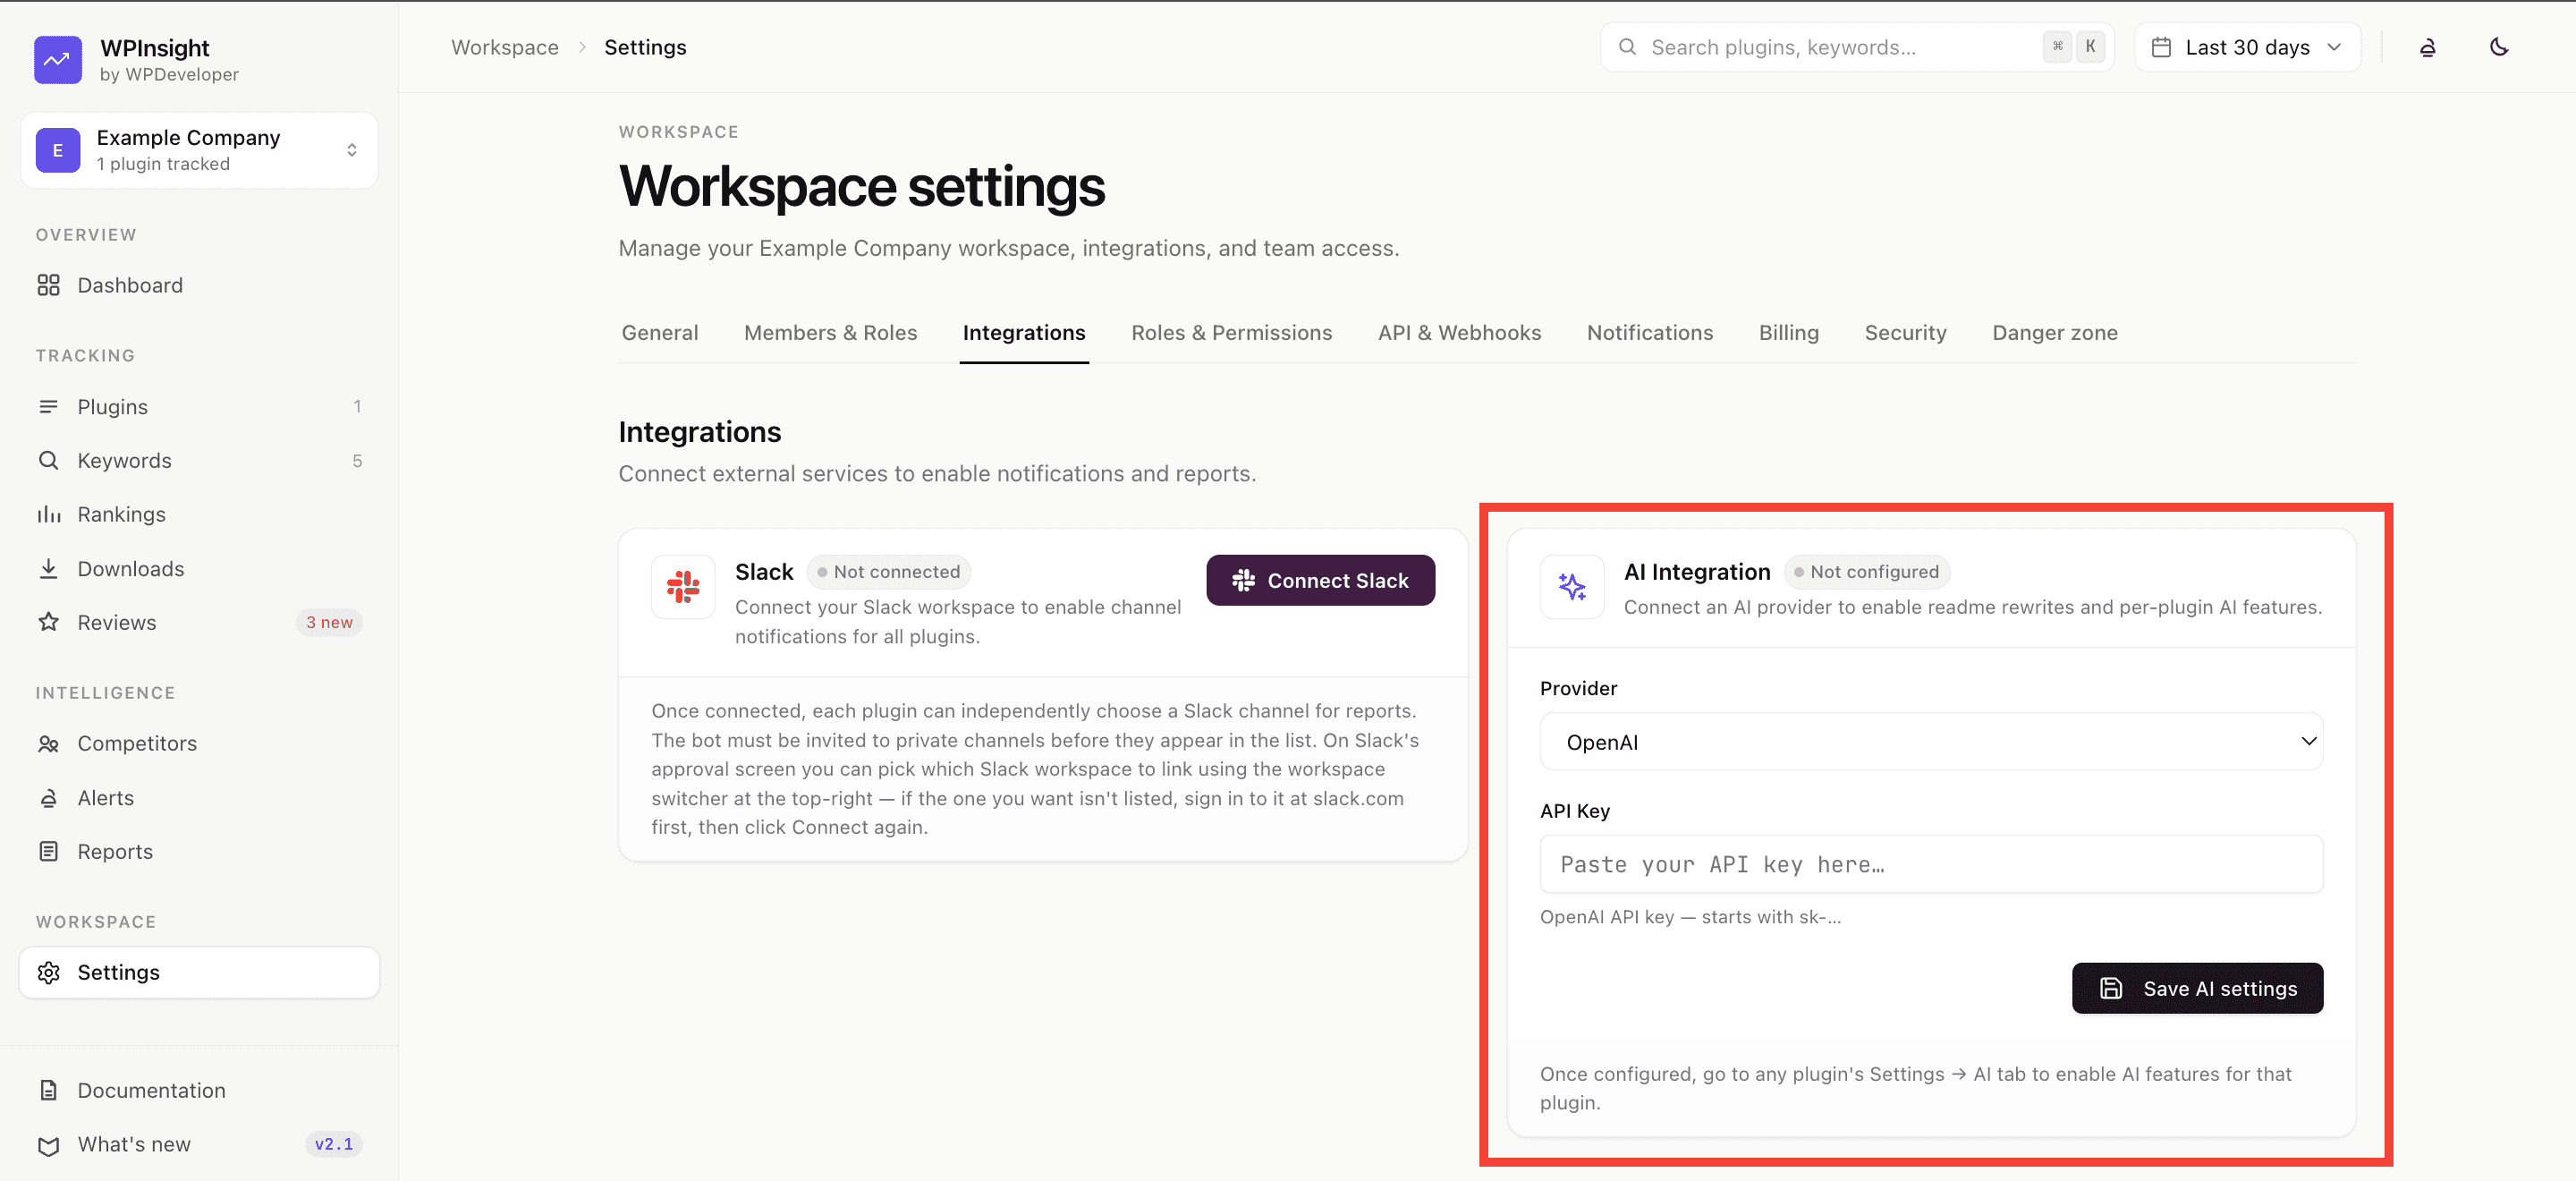Switch to the Billing tab
Screen dimensions: 2576x1181
1788,332
